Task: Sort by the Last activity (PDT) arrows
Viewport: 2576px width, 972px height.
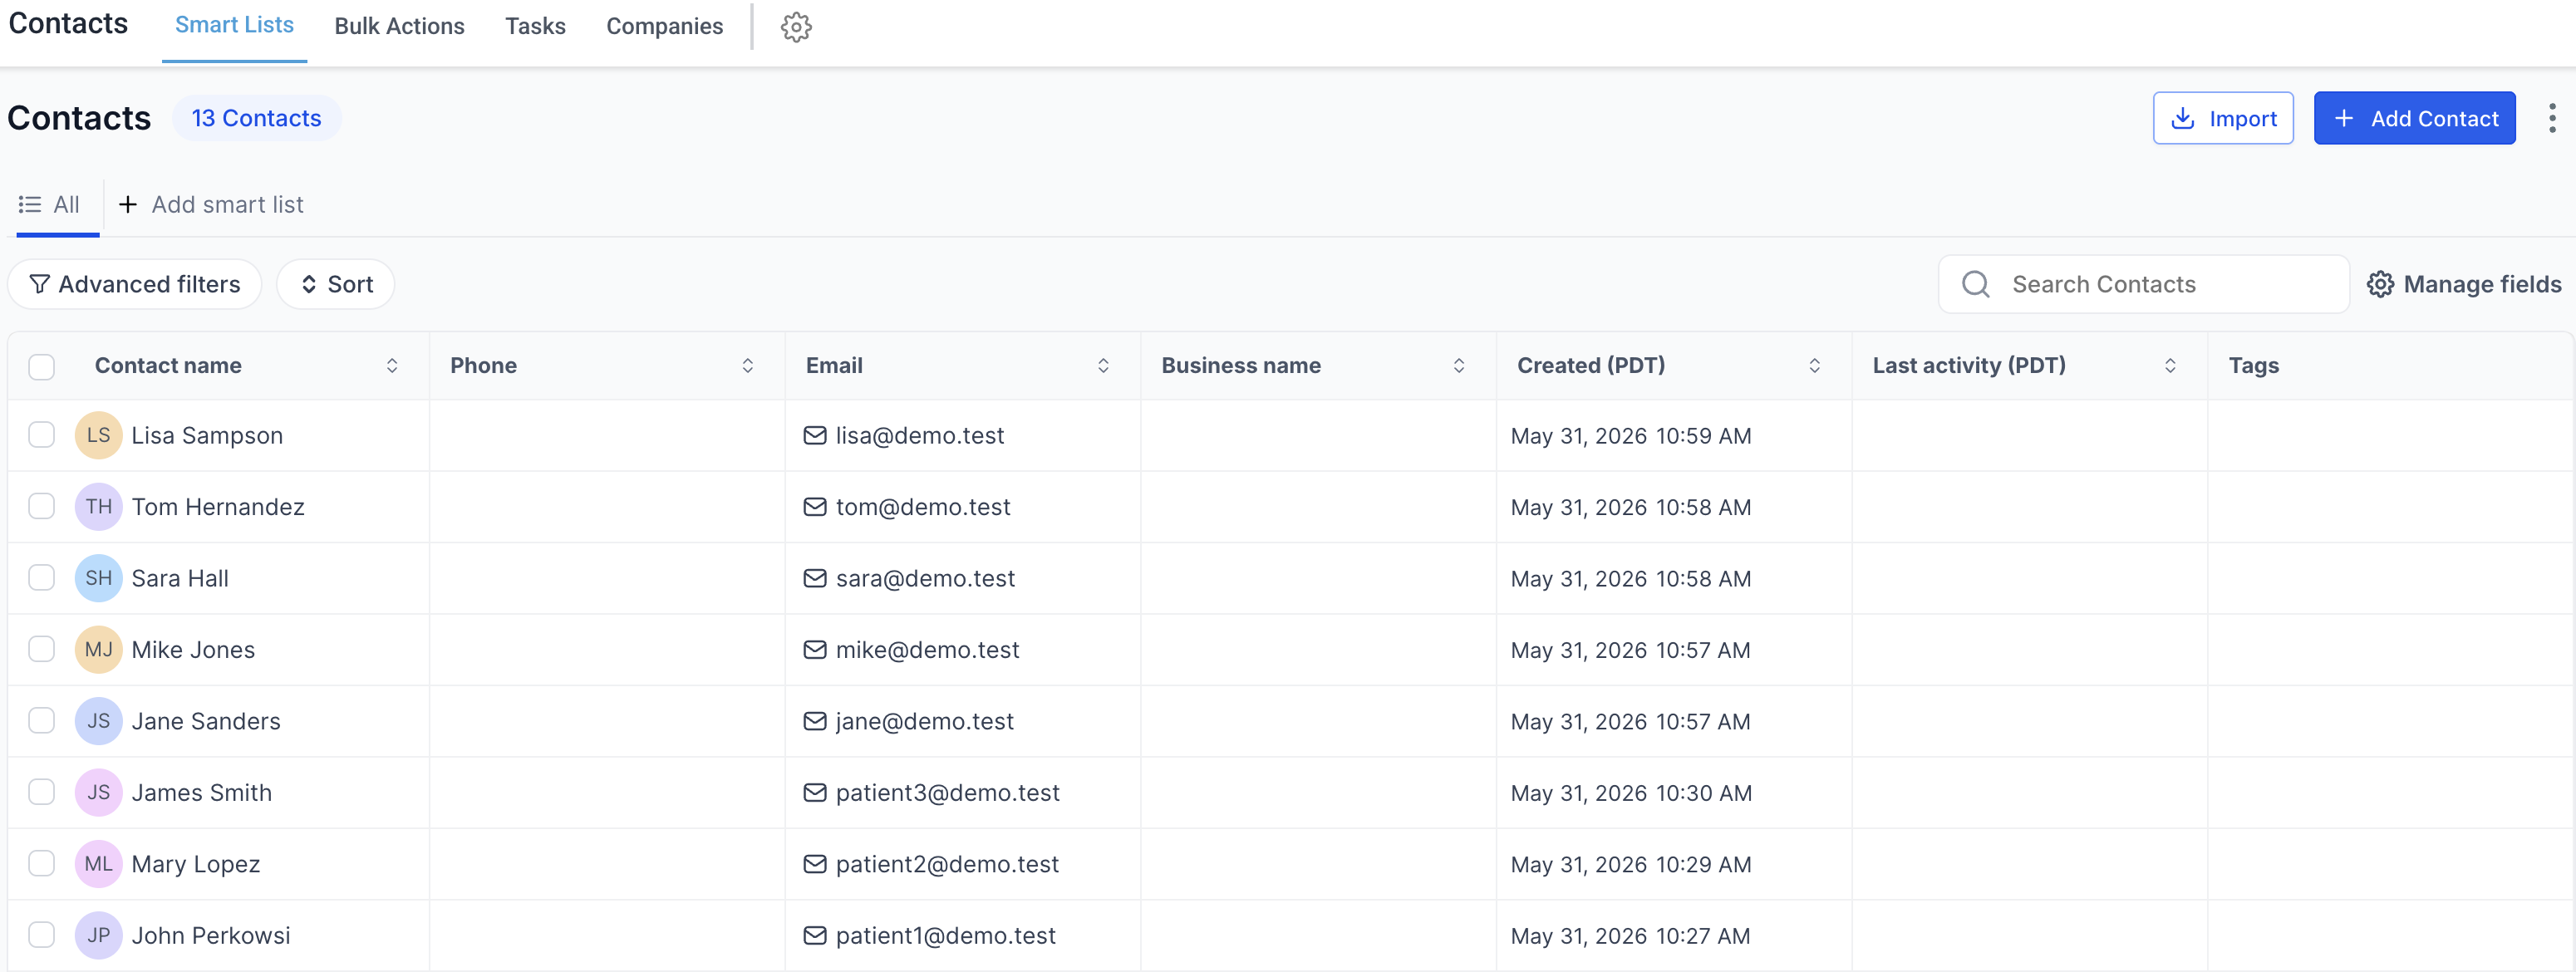Action: [x=2170, y=366]
